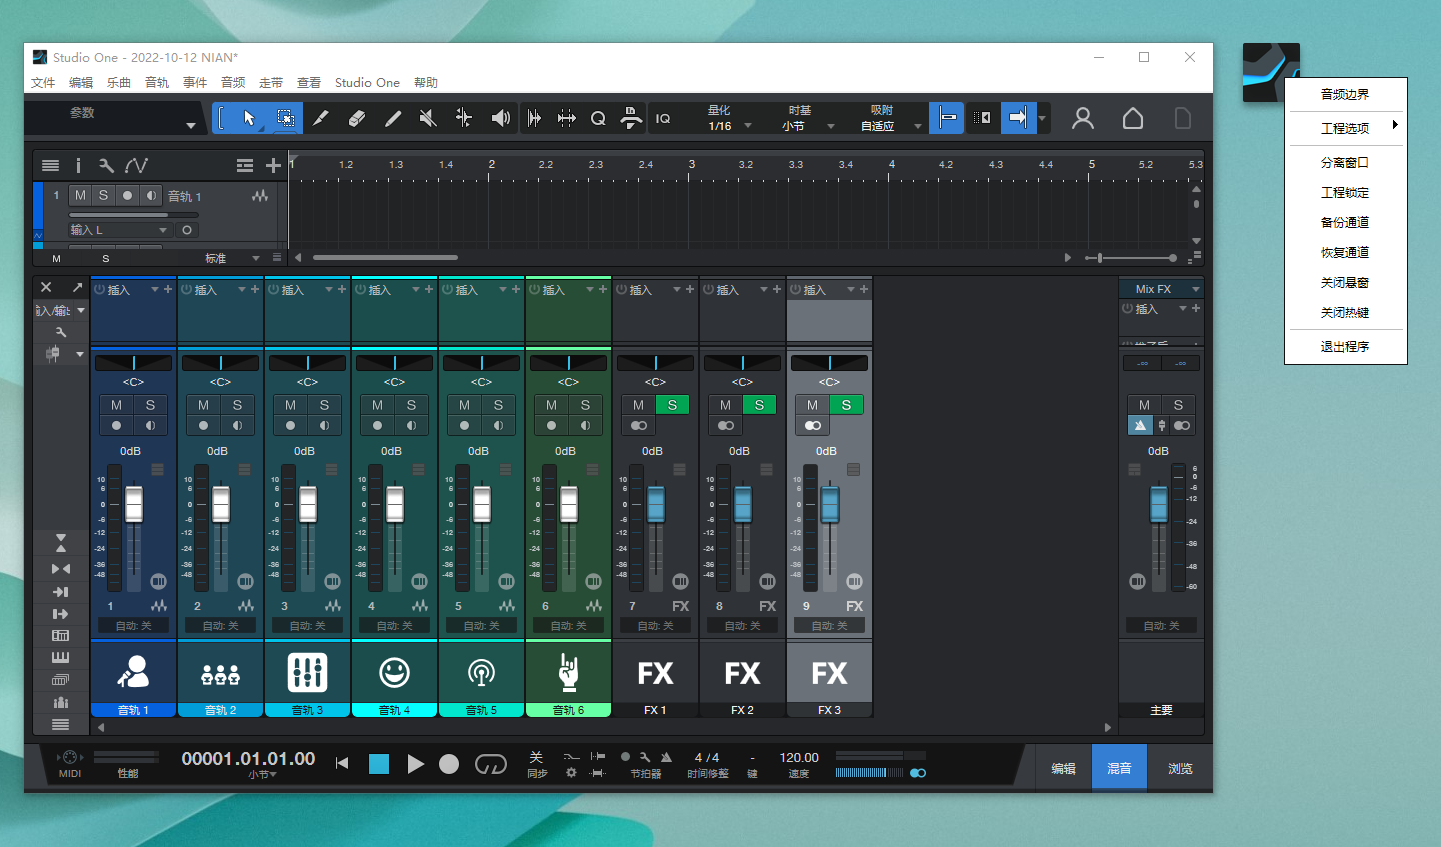The height and width of the screenshot is (847, 1441).
Task: Click the pan slider on channel 6
Action: click(568, 362)
